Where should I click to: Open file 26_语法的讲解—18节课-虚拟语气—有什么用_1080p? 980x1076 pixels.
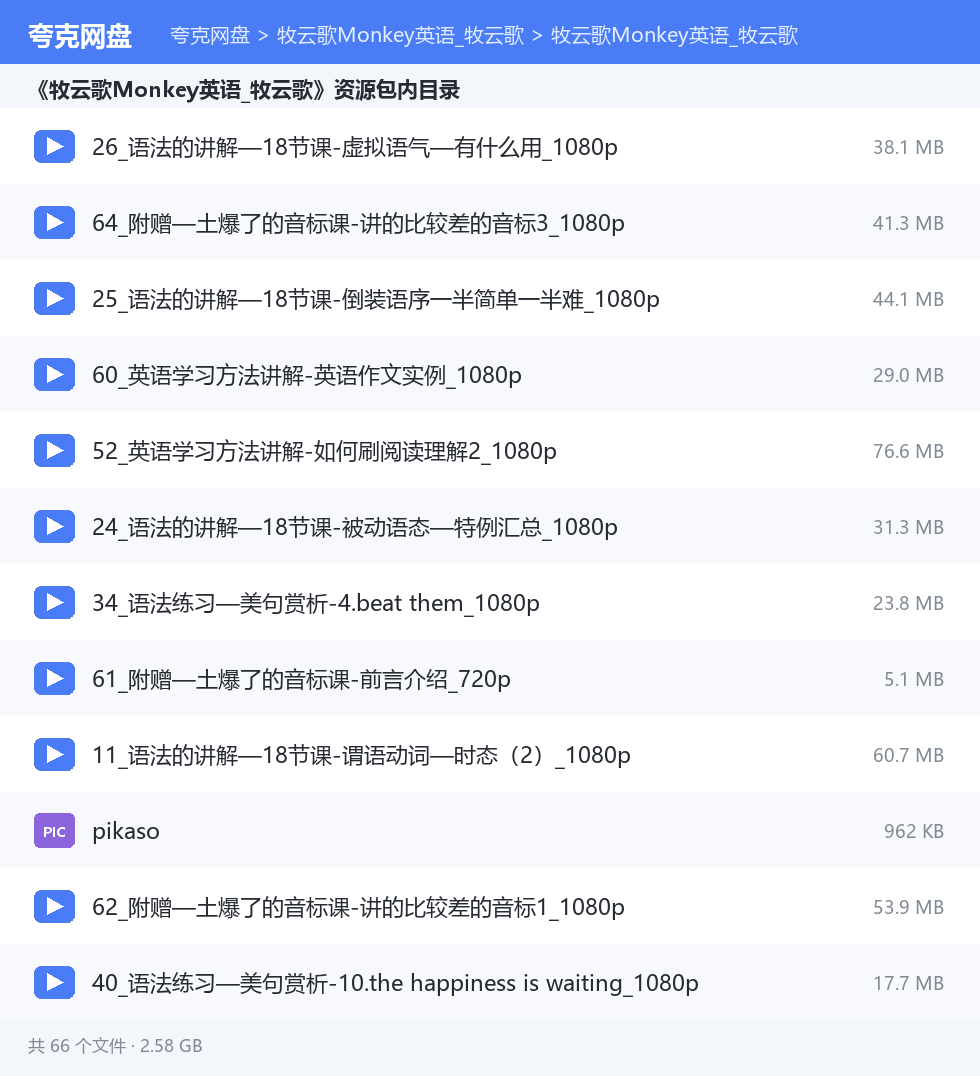pos(355,147)
